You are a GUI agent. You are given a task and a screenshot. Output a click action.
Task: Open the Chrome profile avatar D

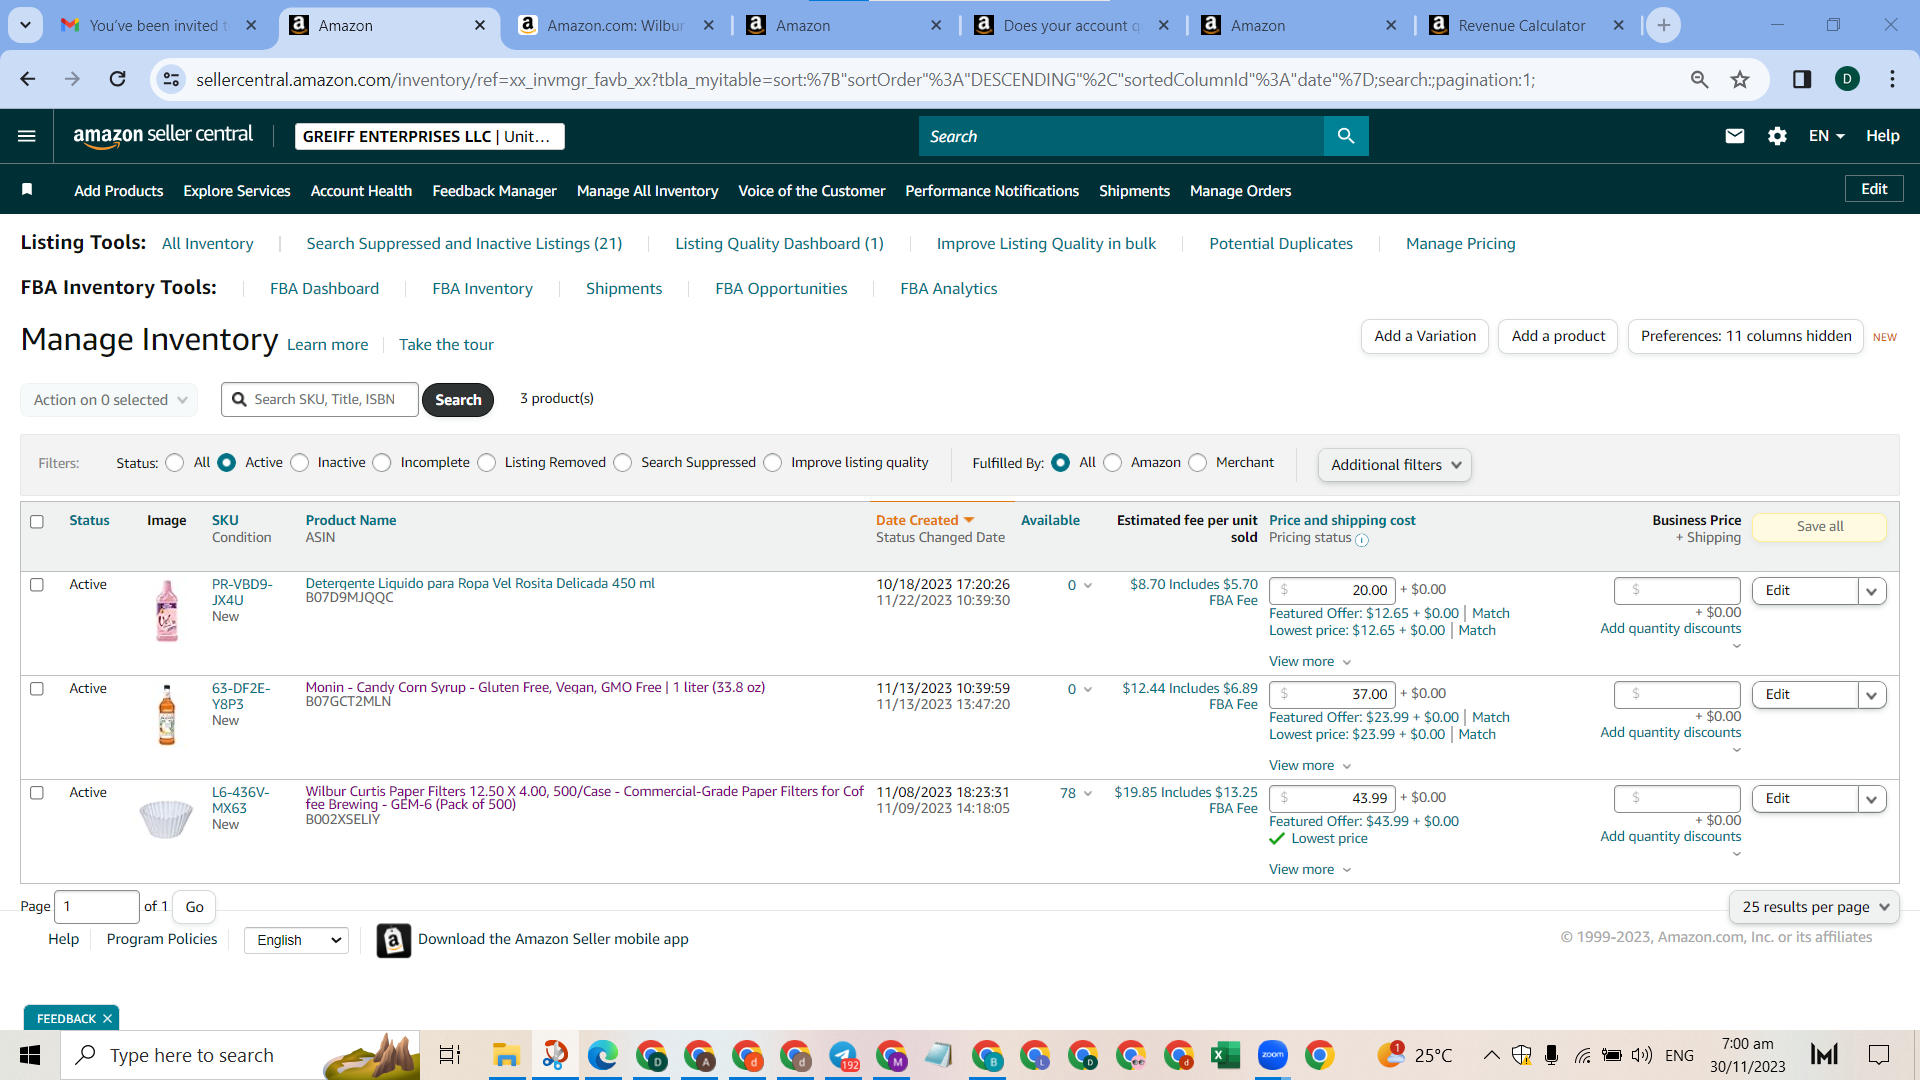pyautogui.click(x=1847, y=79)
